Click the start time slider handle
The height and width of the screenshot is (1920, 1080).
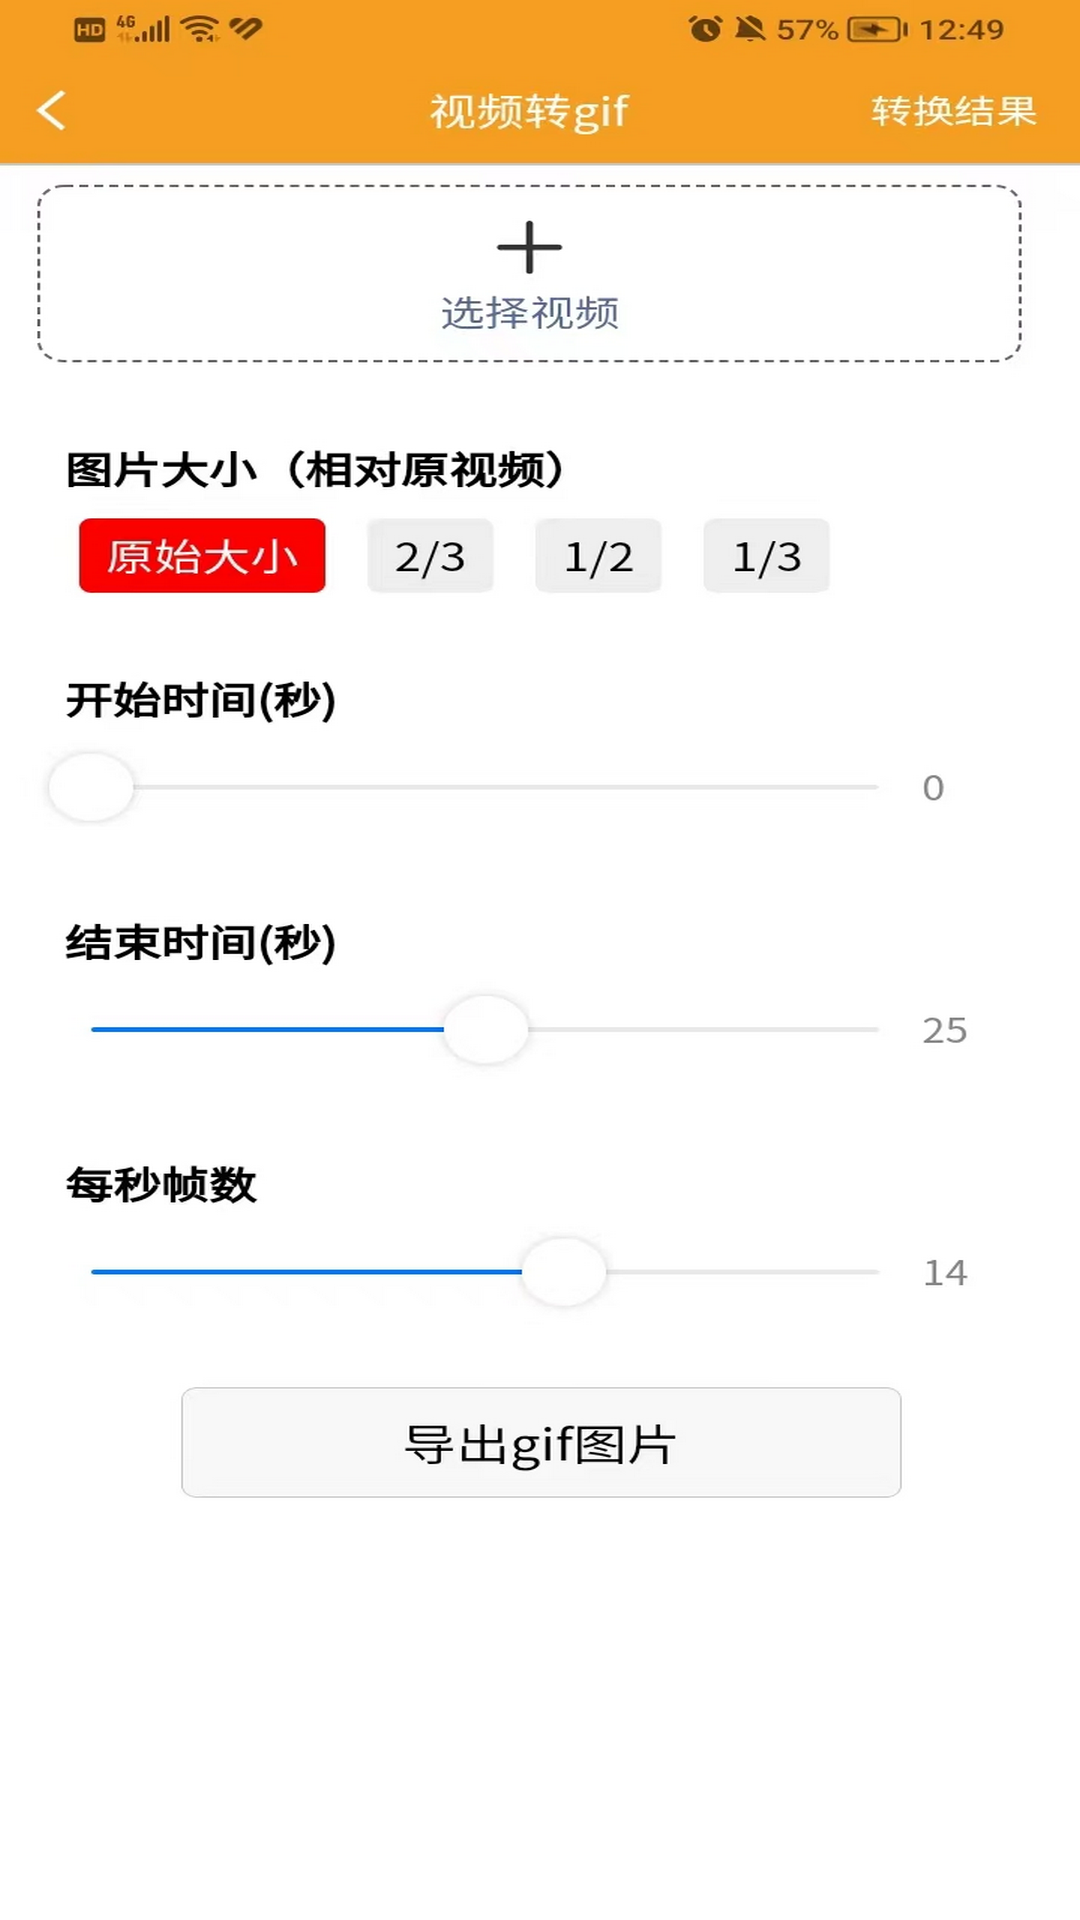point(90,787)
